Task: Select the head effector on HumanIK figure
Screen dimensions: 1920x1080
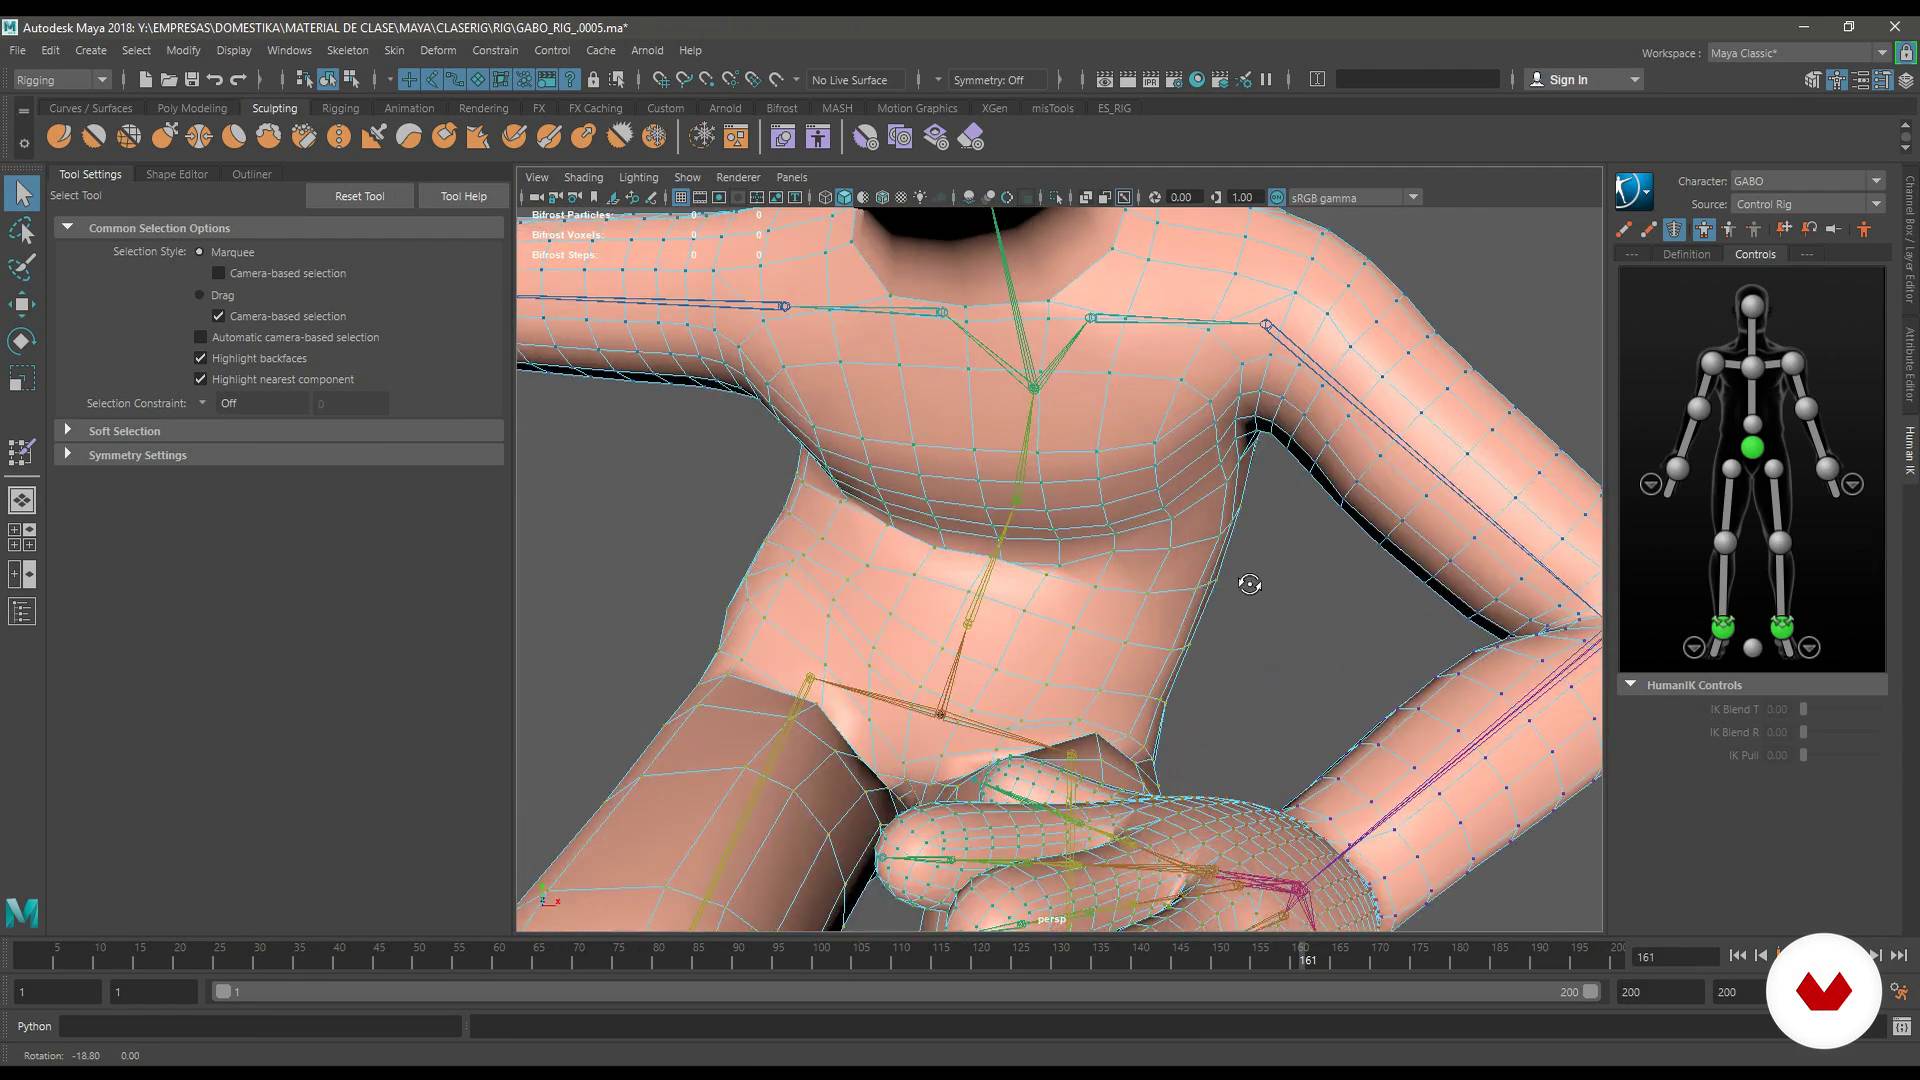Action: [1752, 306]
